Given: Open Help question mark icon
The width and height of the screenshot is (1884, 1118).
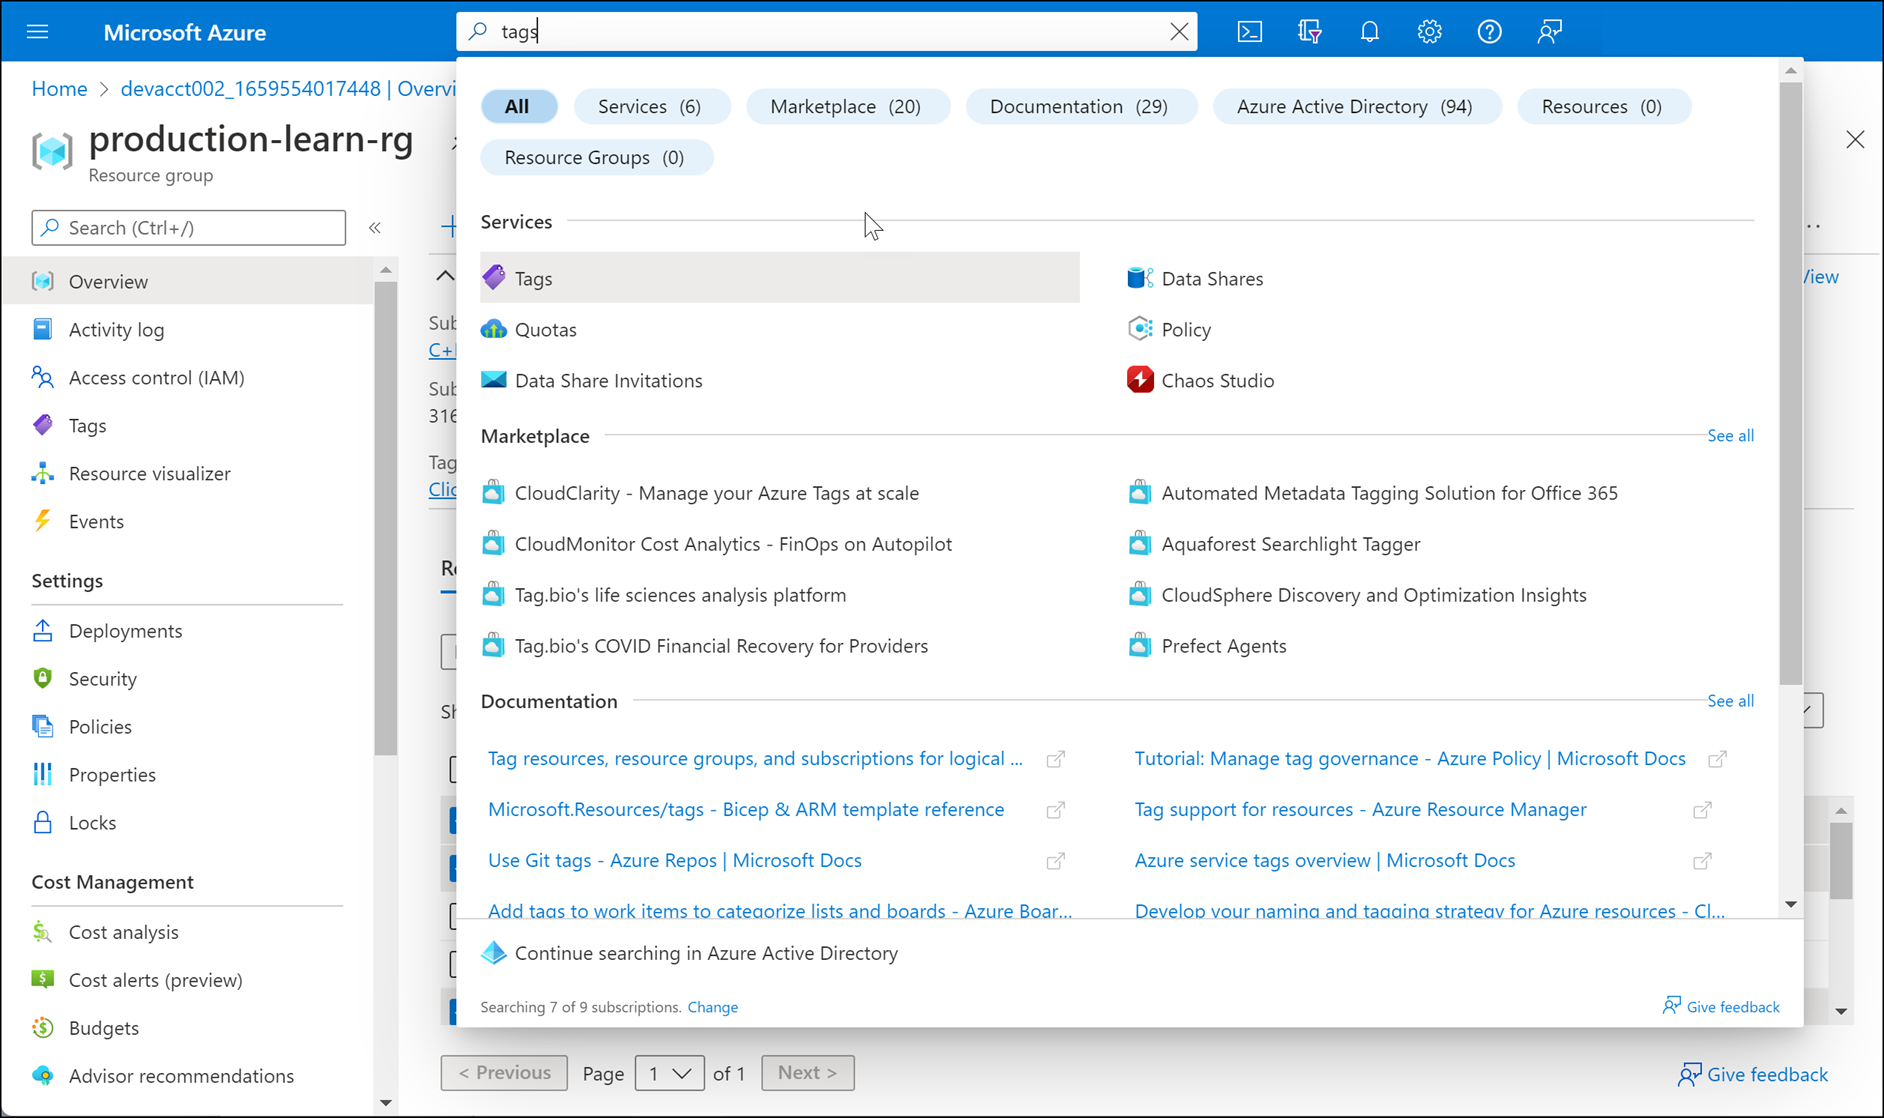Looking at the screenshot, I should coord(1489,32).
